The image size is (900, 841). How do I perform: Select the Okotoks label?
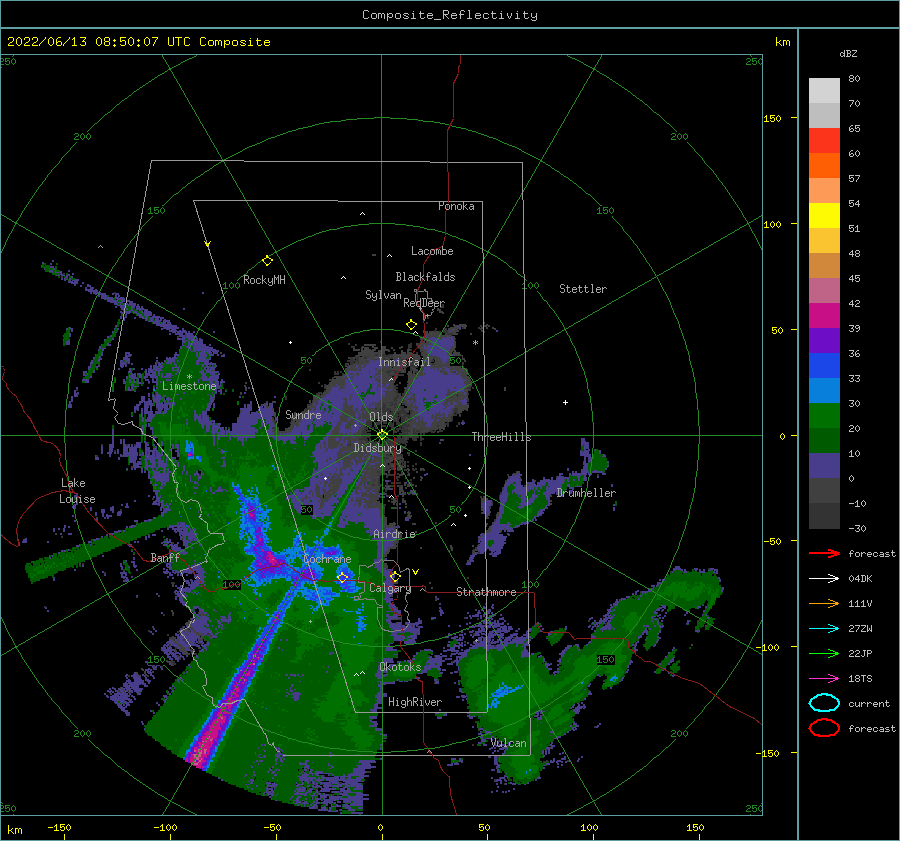point(399,667)
